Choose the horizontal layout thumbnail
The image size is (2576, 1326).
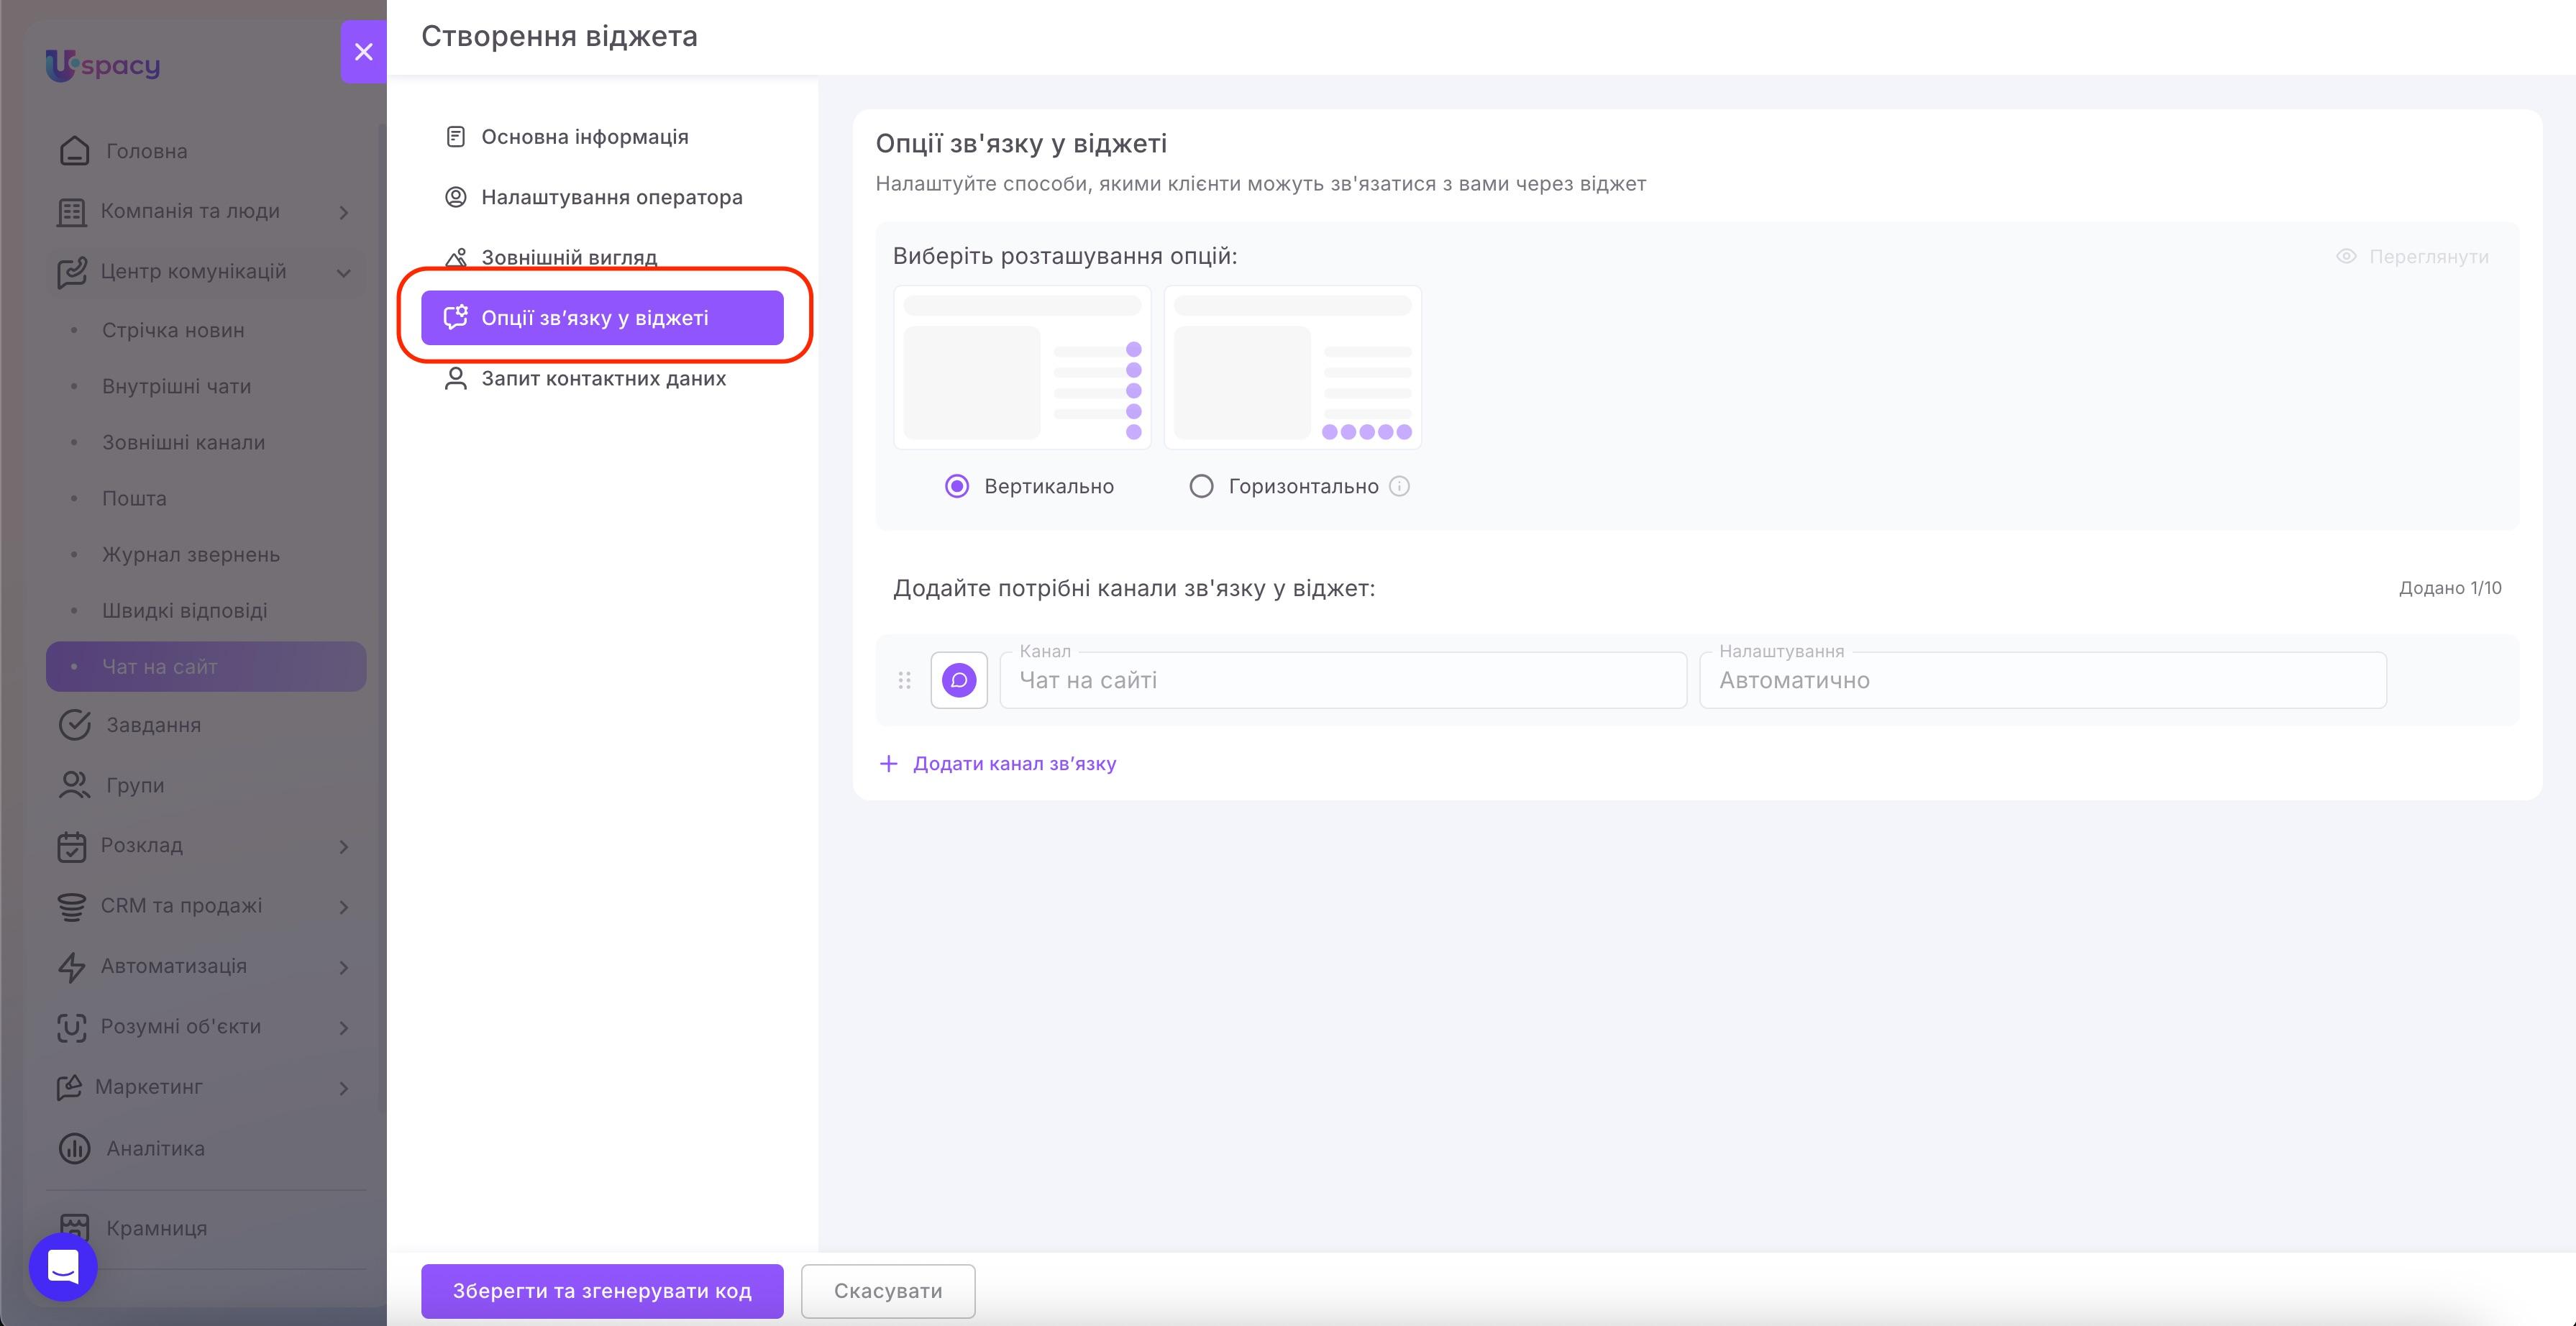pyautogui.click(x=1293, y=368)
